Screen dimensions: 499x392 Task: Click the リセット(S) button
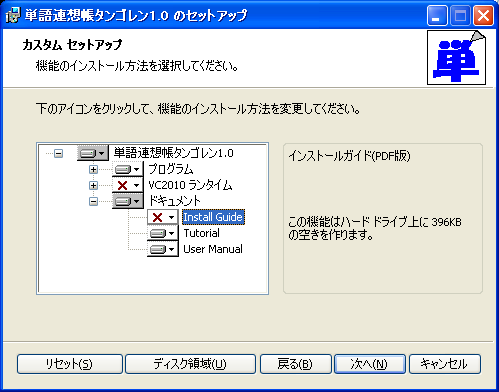[x=70, y=364]
